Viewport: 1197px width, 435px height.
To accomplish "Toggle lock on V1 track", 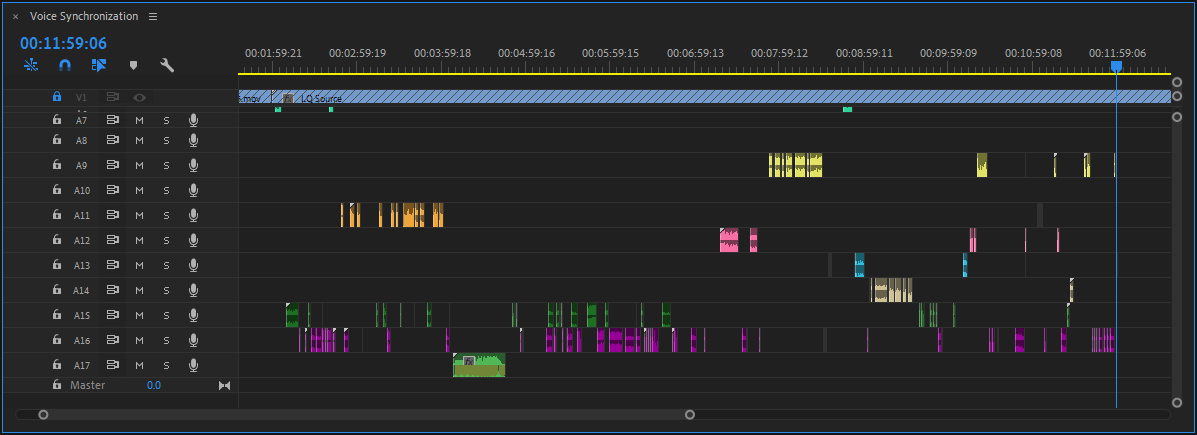I will pyautogui.click(x=56, y=97).
